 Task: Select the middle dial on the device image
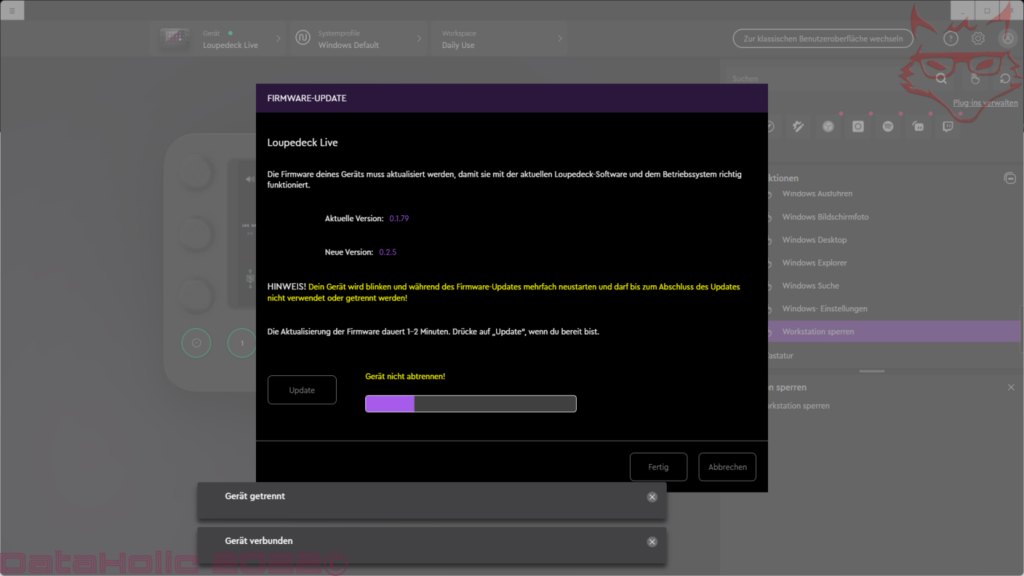(x=195, y=233)
